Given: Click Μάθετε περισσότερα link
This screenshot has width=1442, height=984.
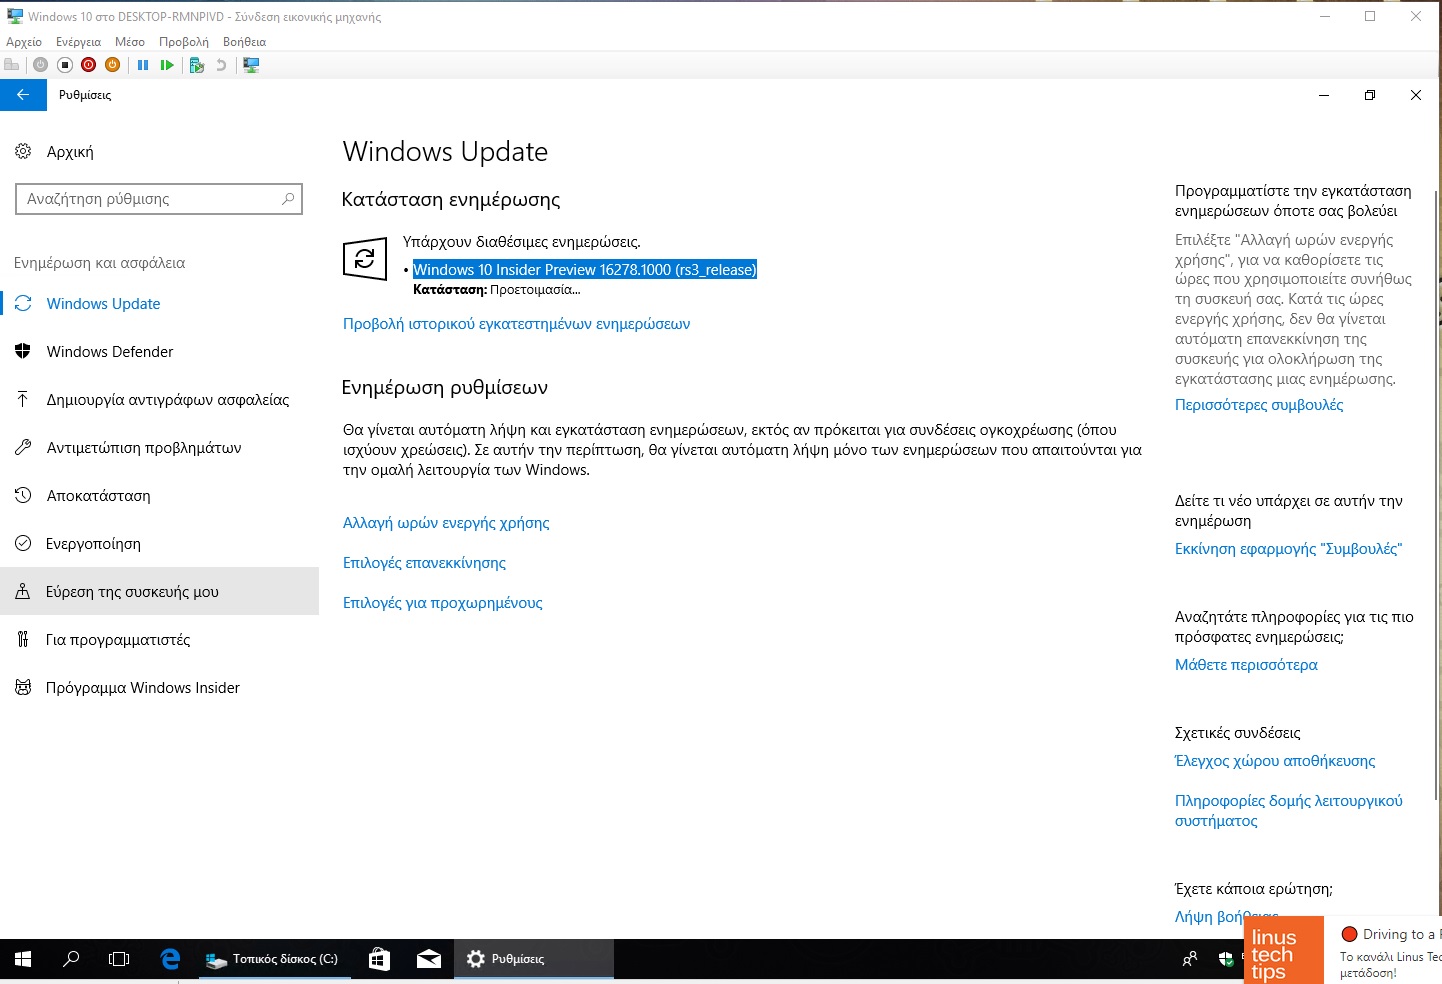Looking at the screenshot, I should pos(1246,665).
